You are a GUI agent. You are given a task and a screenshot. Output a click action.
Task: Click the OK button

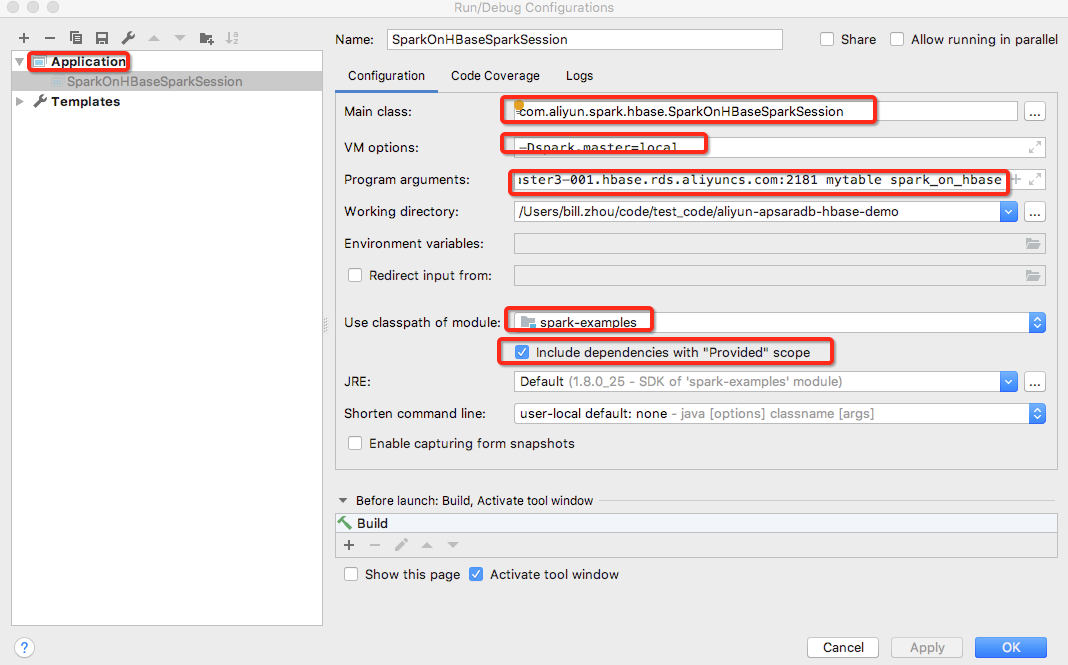(x=1010, y=647)
